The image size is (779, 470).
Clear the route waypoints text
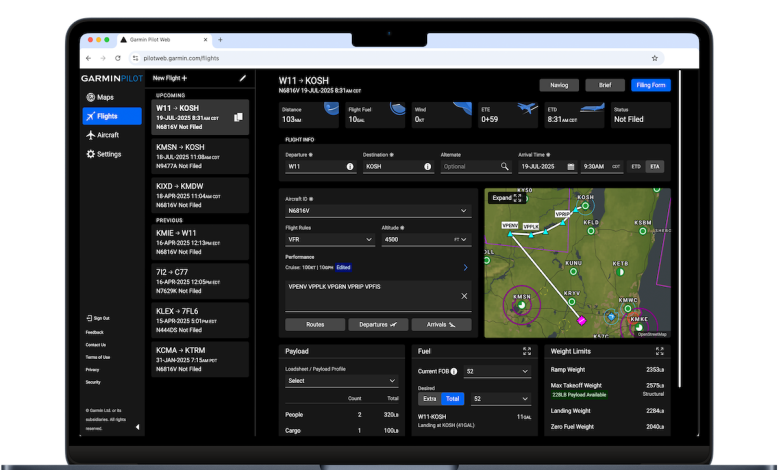(x=464, y=296)
